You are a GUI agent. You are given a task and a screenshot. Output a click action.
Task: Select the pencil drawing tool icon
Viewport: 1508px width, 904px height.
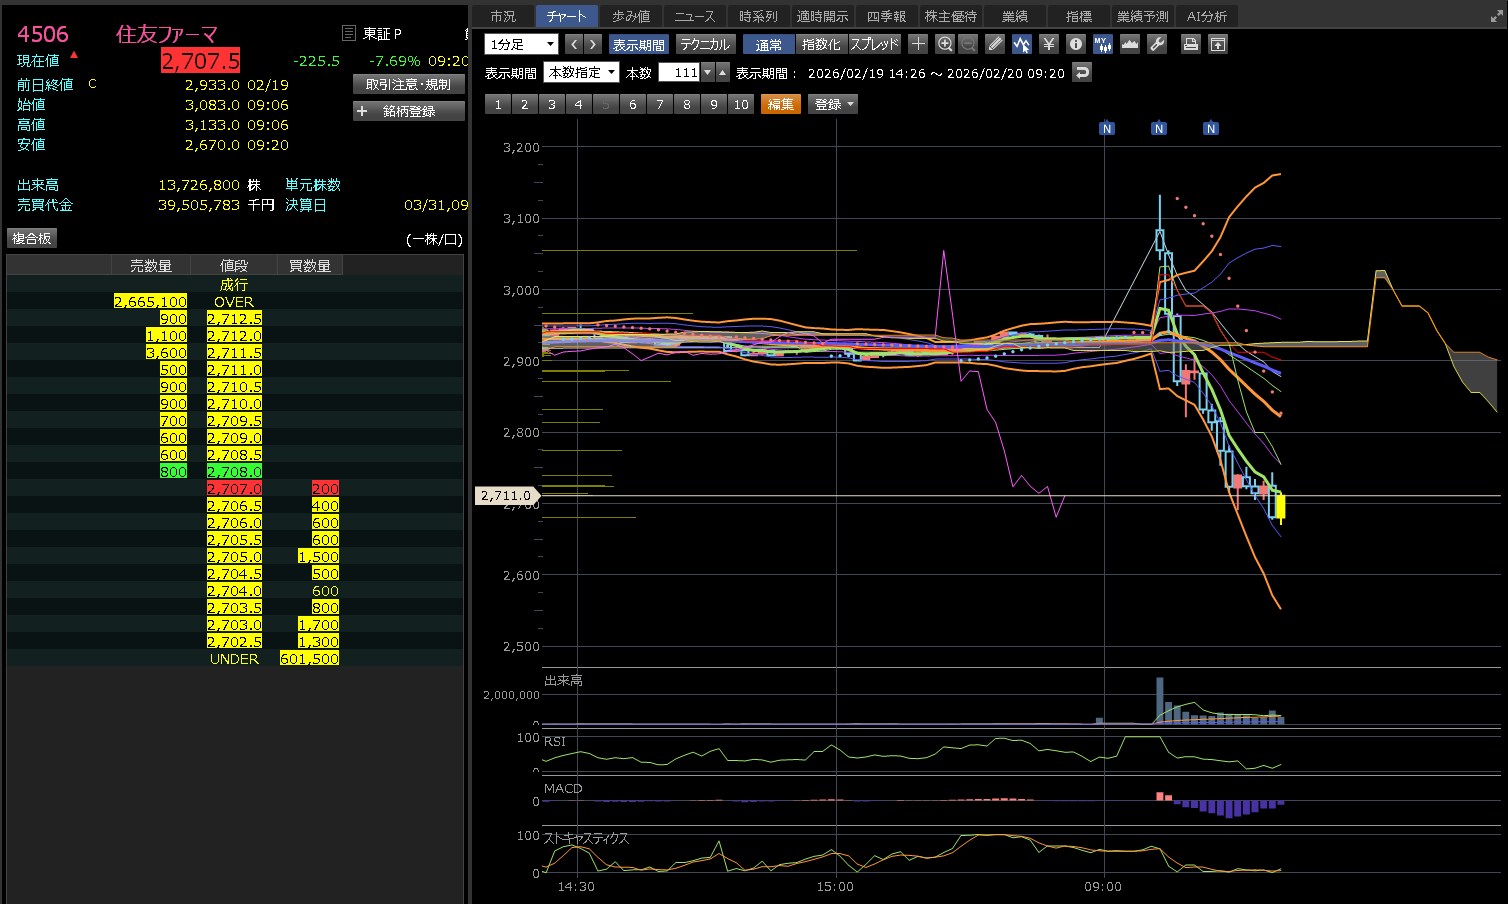click(994, 44)
